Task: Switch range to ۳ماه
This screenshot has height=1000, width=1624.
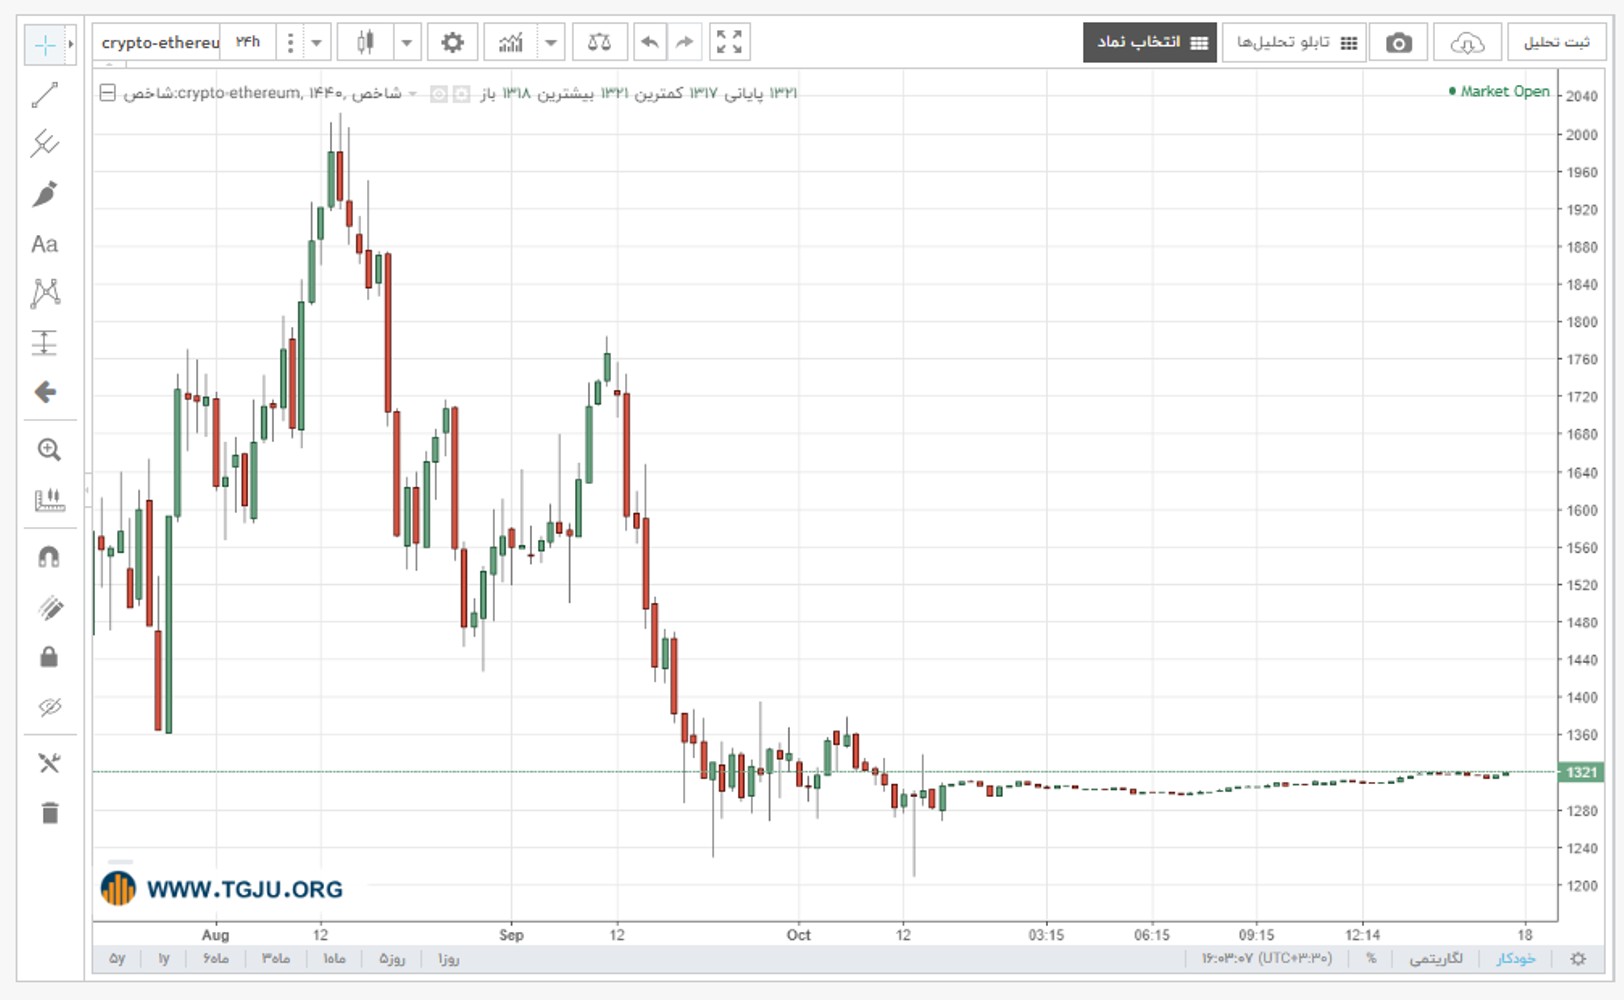Action: (276, 958)
